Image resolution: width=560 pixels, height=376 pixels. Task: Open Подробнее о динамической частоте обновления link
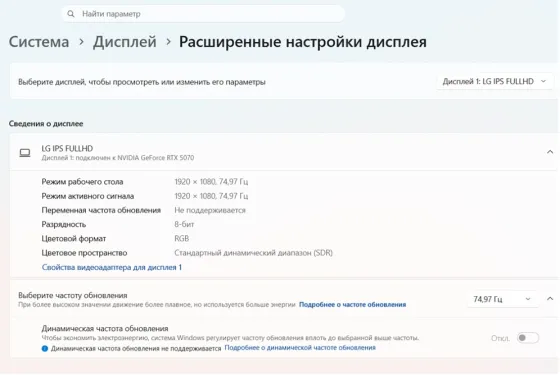pos(300,347)
